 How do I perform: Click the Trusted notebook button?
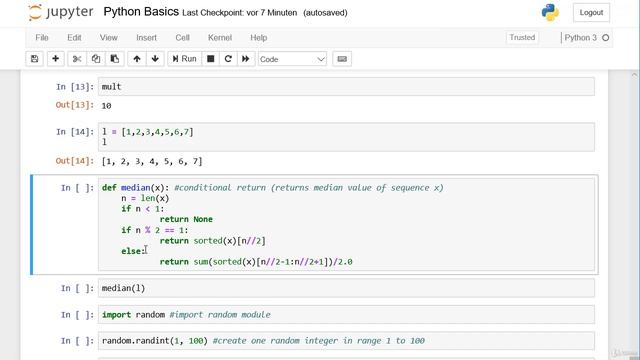click(x=522, y=38)
